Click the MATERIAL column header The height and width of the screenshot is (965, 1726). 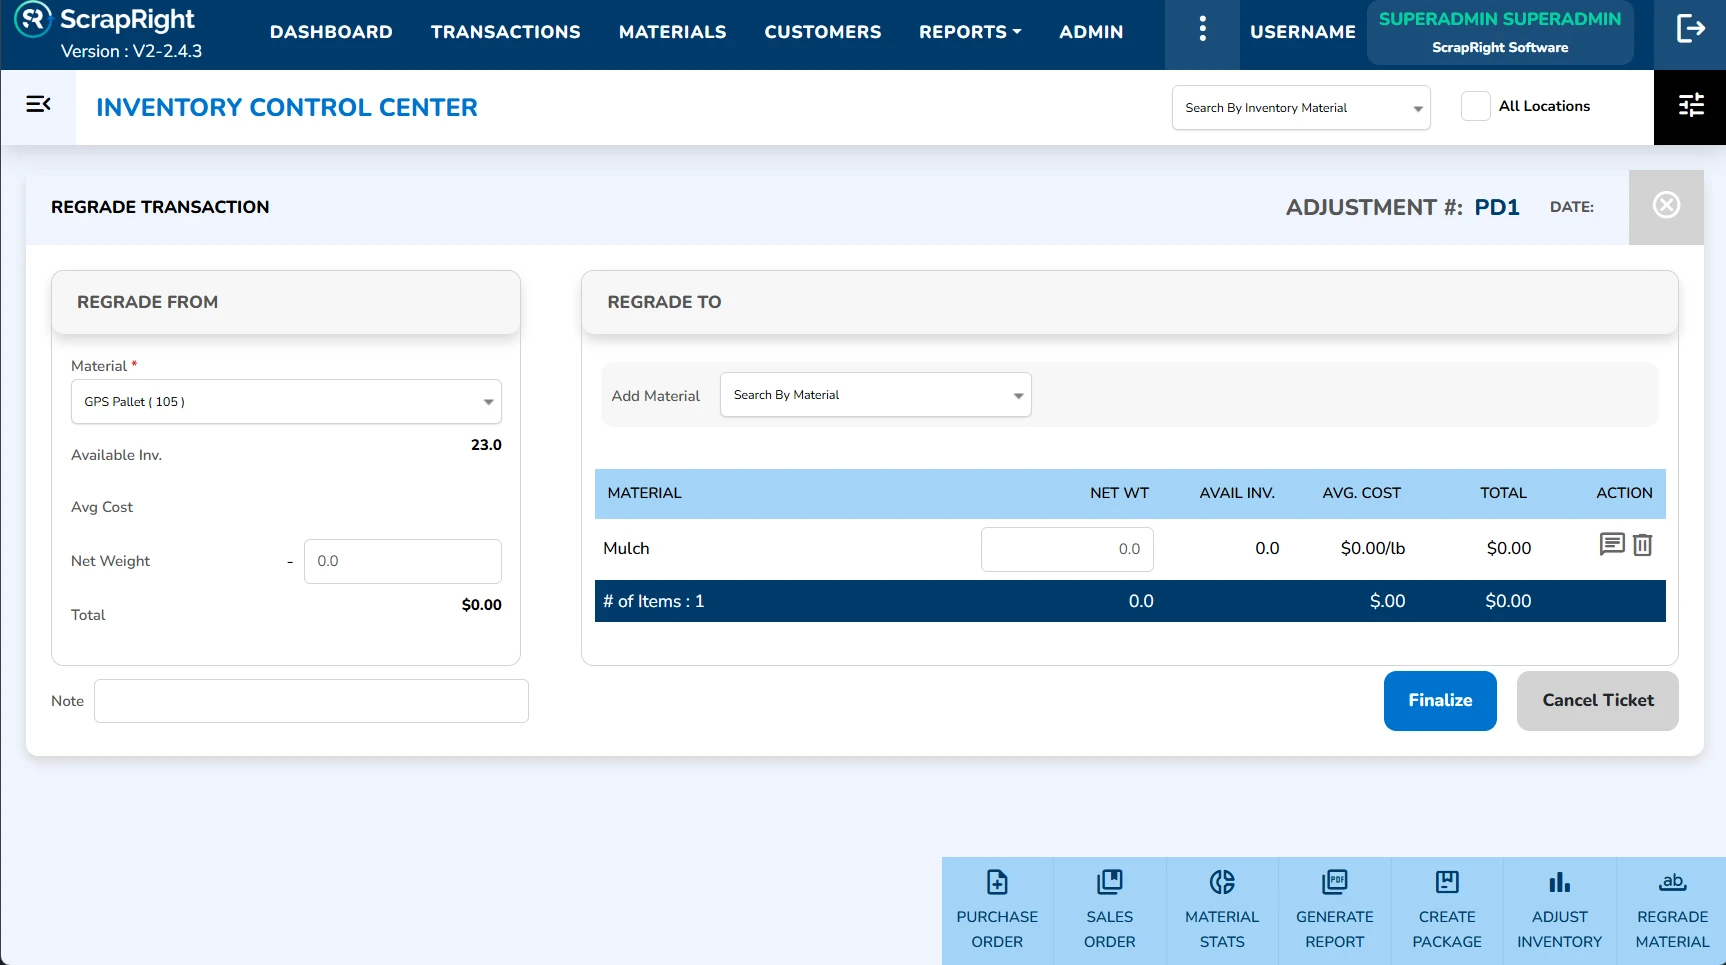click(x=644, y=493)
